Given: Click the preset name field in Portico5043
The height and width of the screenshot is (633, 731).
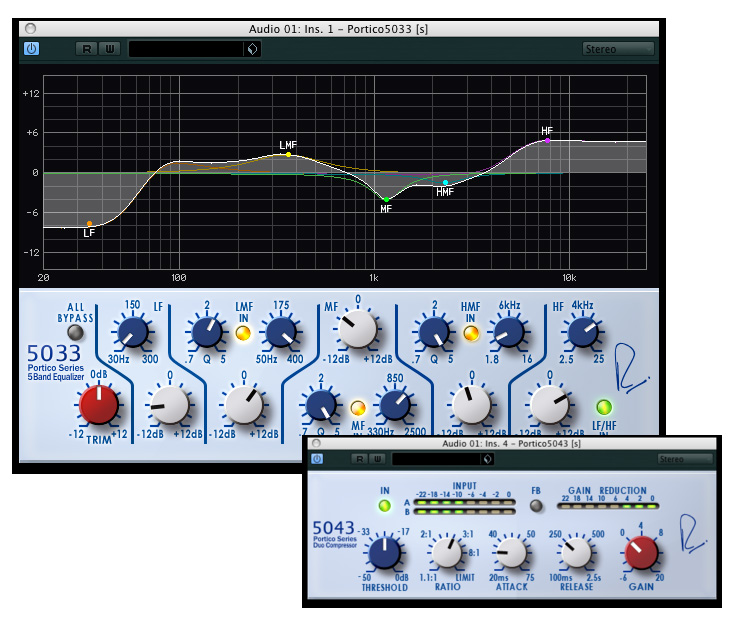Looking at the screenshot, I should coord(436,459).
